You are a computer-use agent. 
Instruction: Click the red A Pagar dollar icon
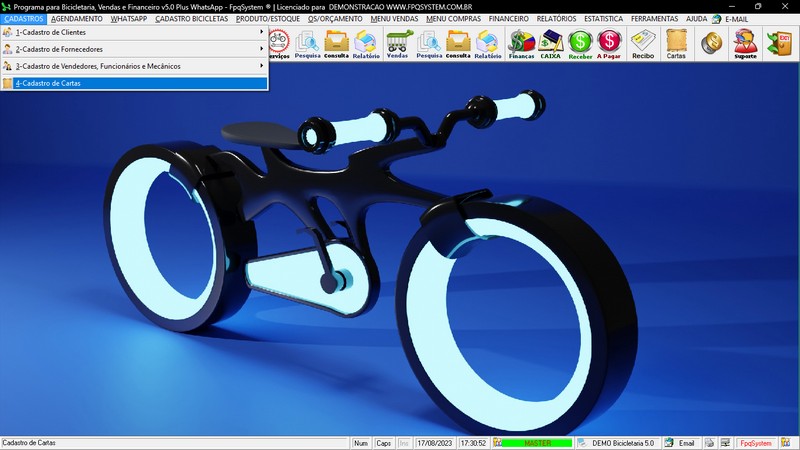pyautogui.click(x=609, y=44)
